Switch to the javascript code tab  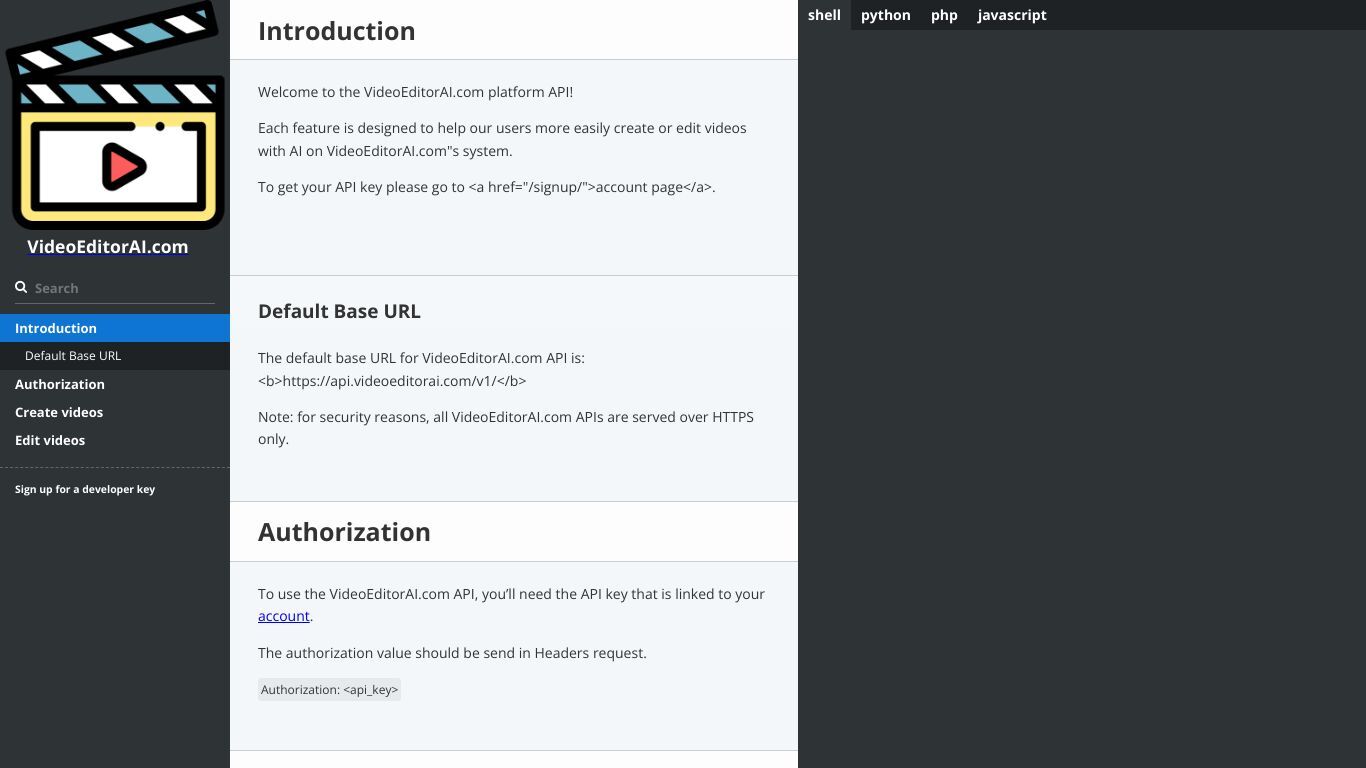(1012, 15)
